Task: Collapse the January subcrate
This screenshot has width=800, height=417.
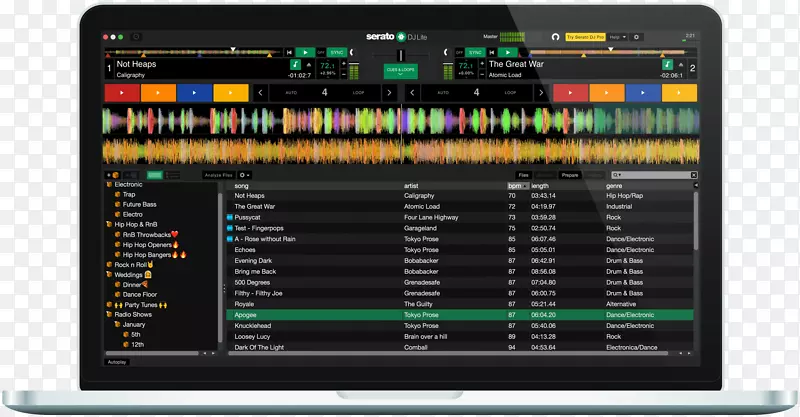Action: point(117,325)
